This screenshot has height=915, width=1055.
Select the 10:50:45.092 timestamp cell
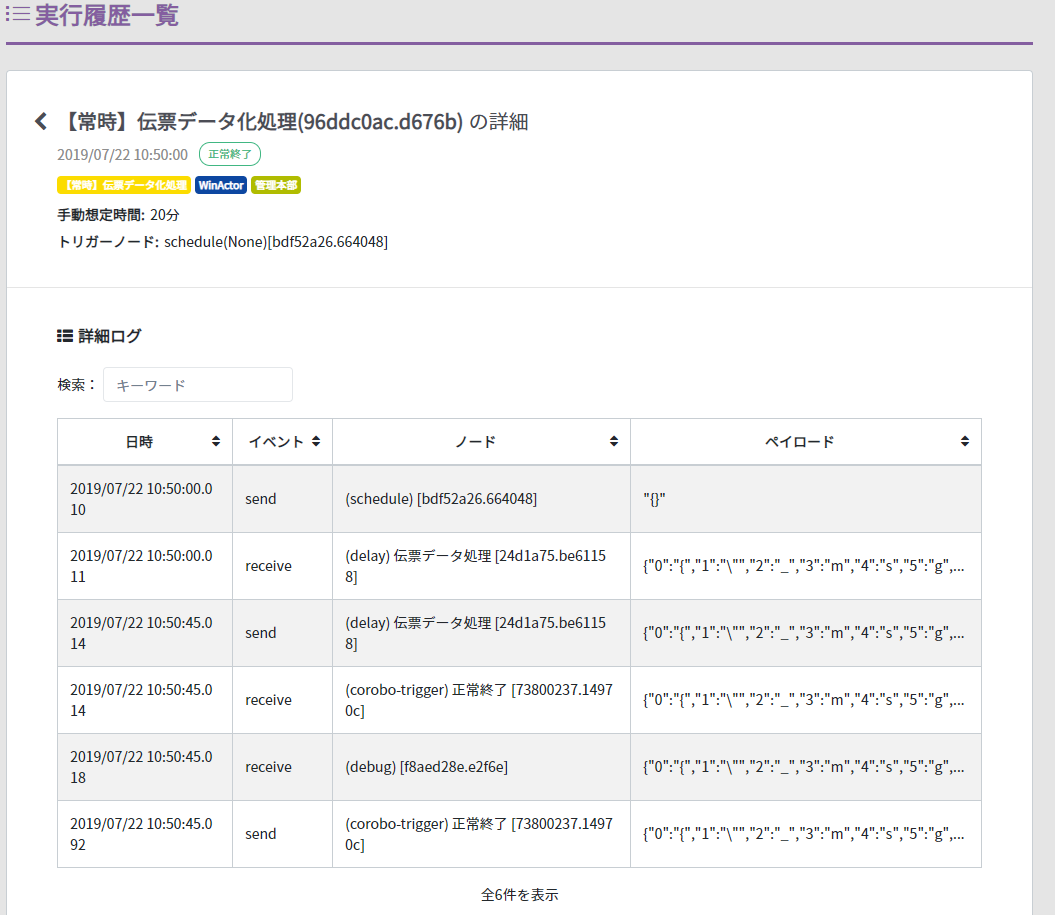pyautogui.click(x=145, y=834)
